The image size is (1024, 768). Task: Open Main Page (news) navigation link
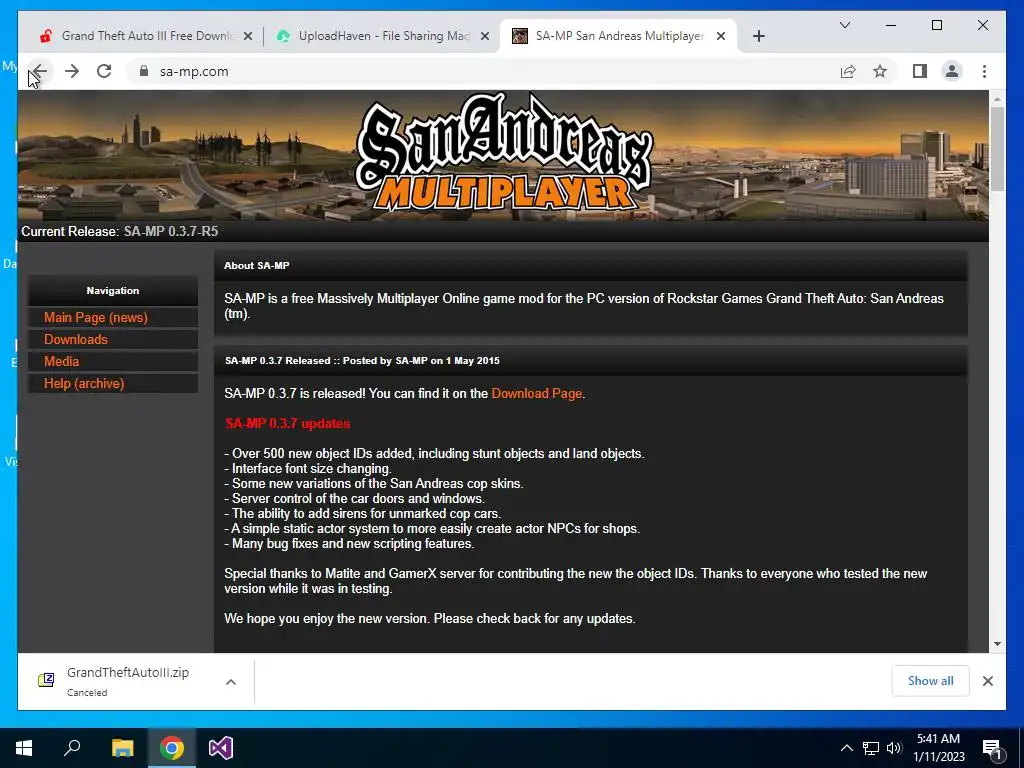point(96,317)
